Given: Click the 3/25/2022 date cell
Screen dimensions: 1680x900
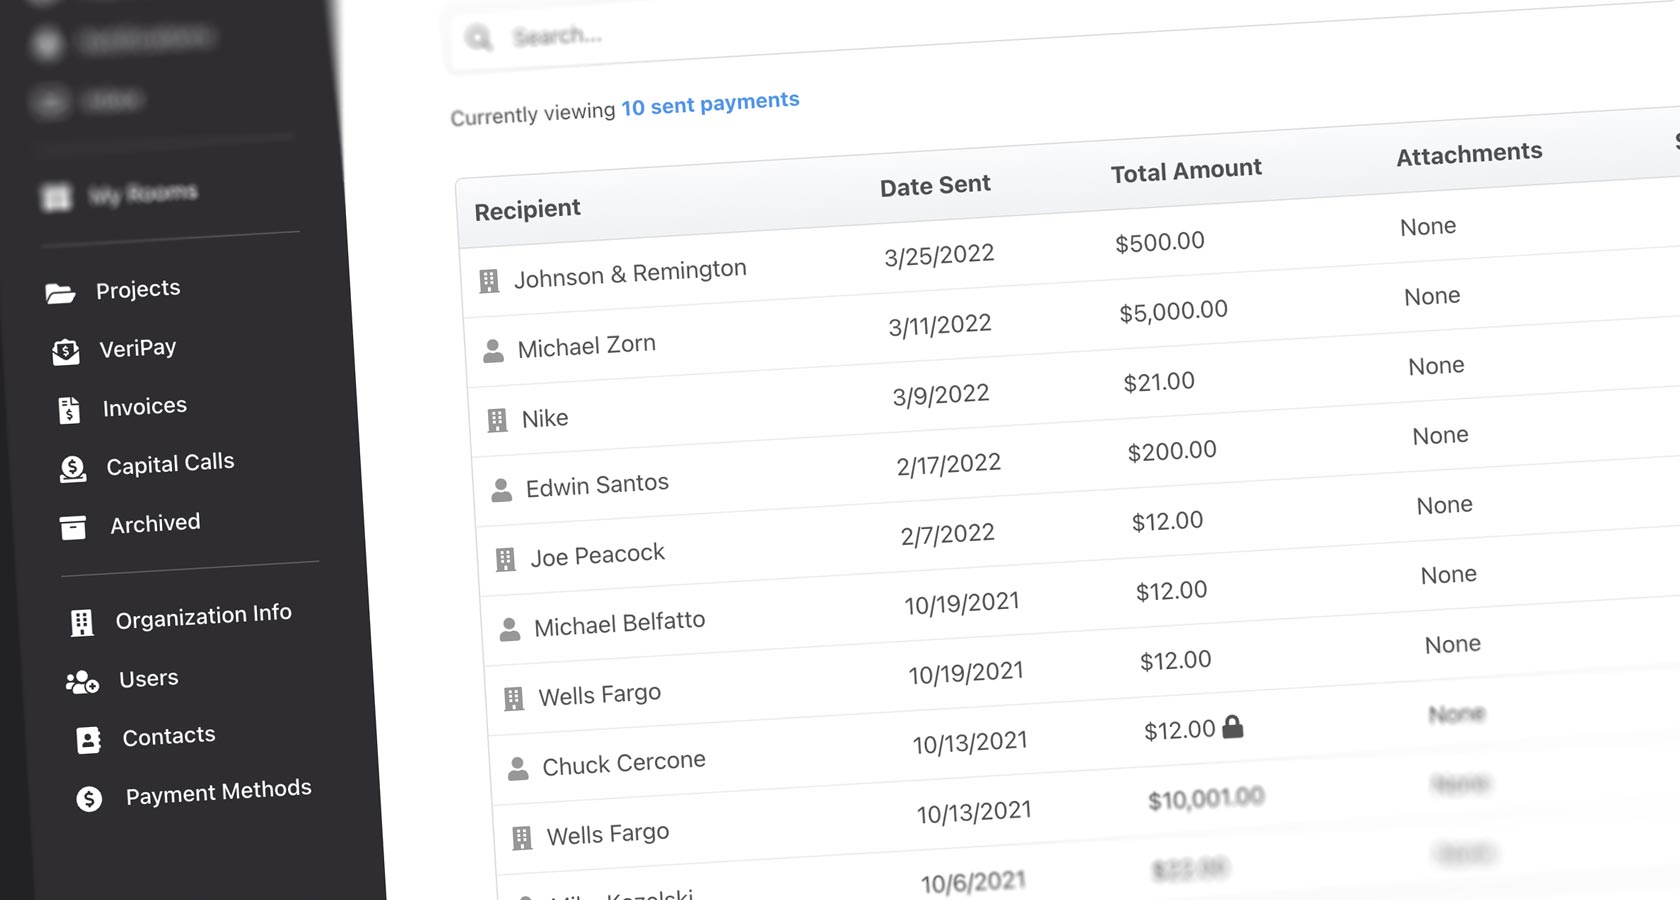Looking at the screenshot, I should point(939,255).
